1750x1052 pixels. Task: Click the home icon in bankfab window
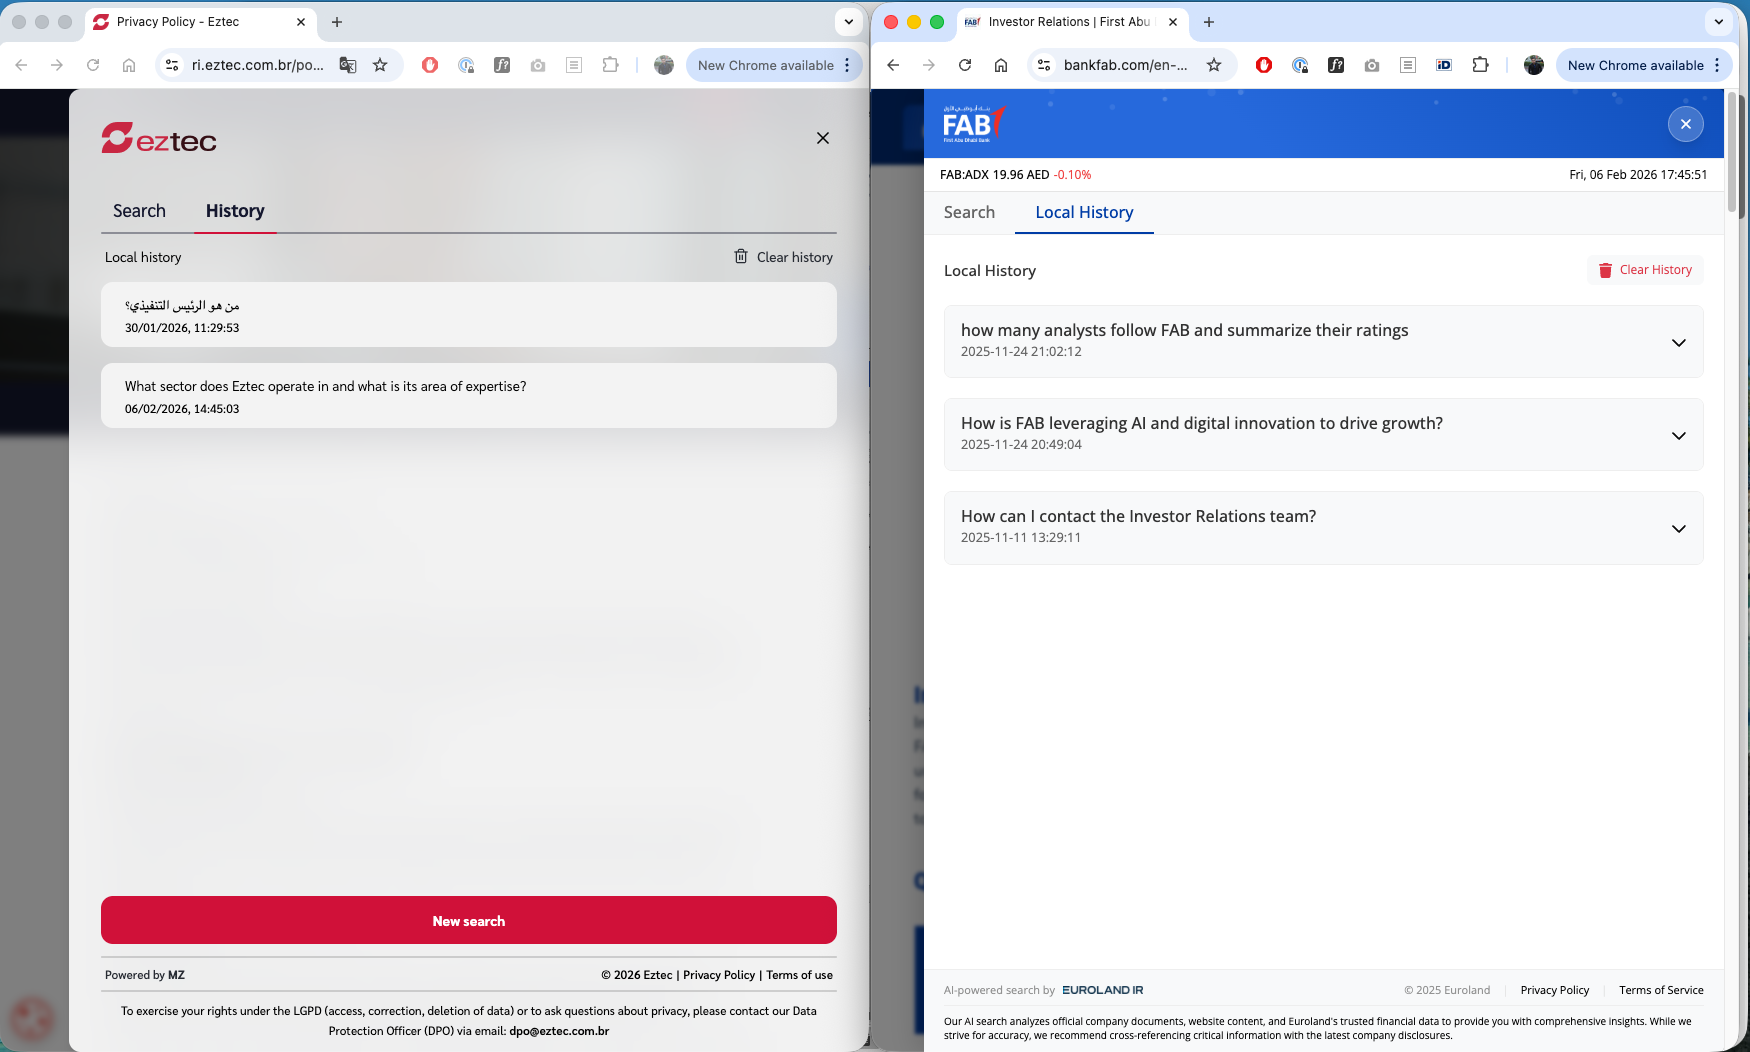pyautogui.click(x=1001, y=65)
